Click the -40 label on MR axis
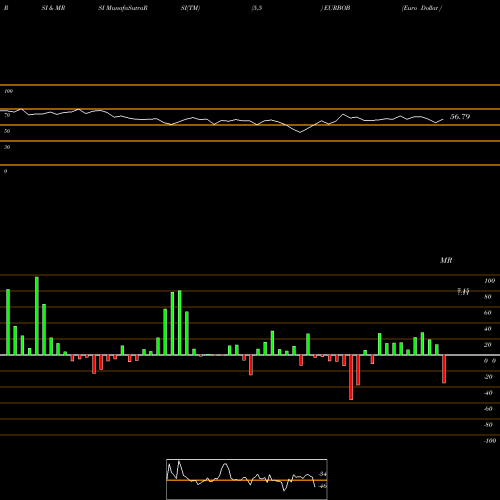 click(x=488, y=393)
